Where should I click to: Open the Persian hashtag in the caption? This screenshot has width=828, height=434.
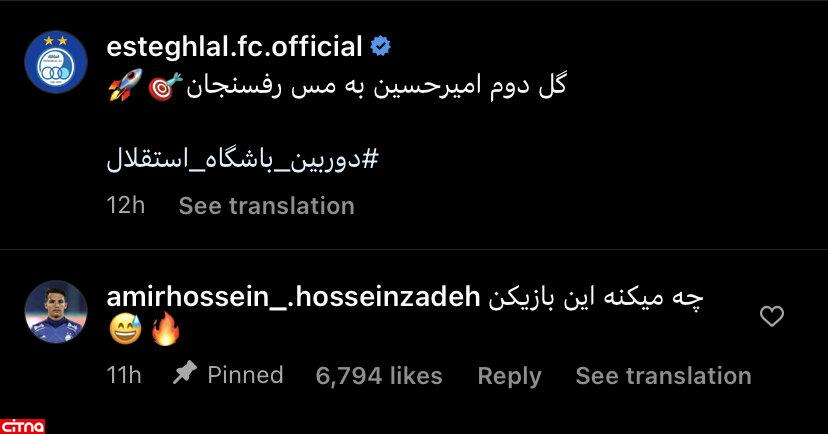tap(243, 161)
